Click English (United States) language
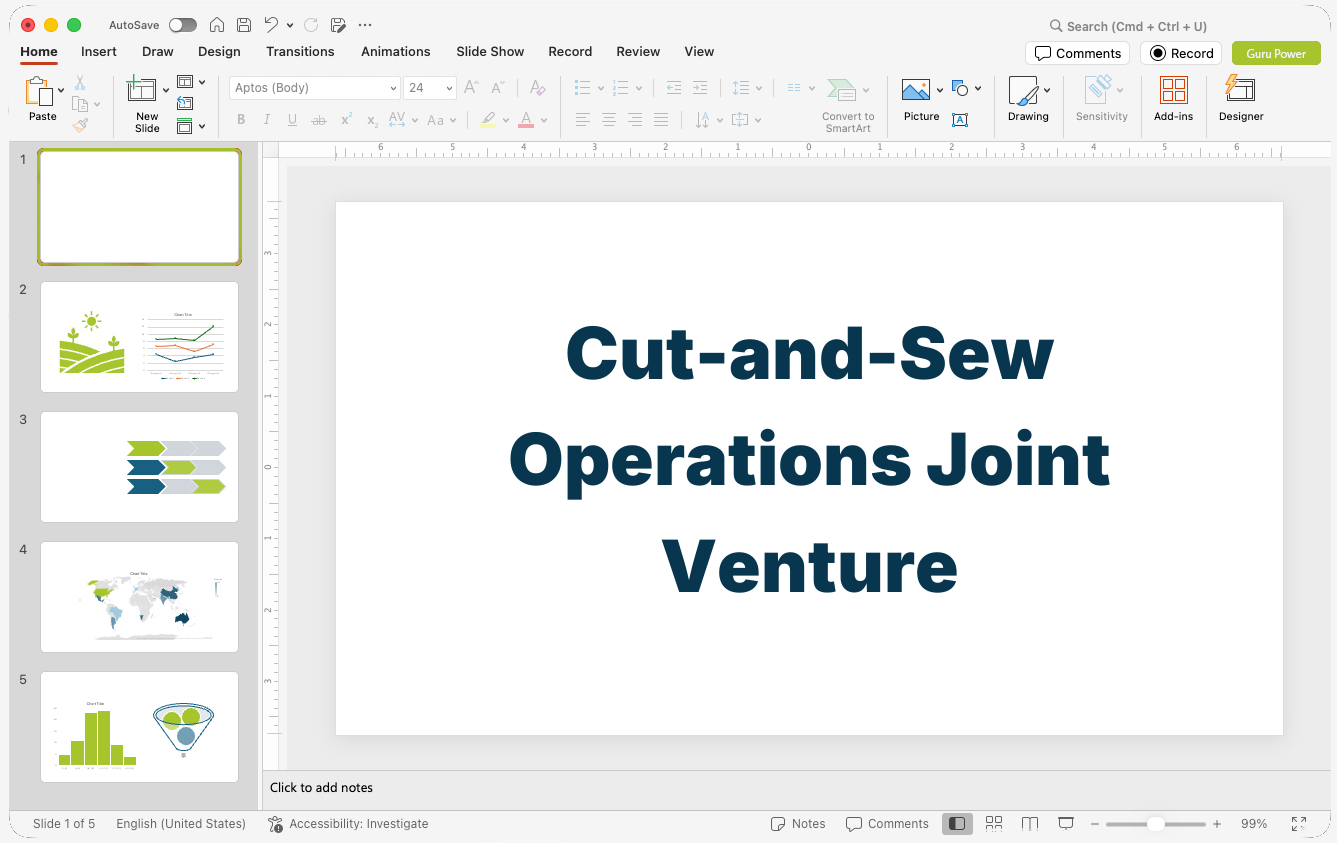The height and width of the screenshot is (843, 1337). pos(181,824)
